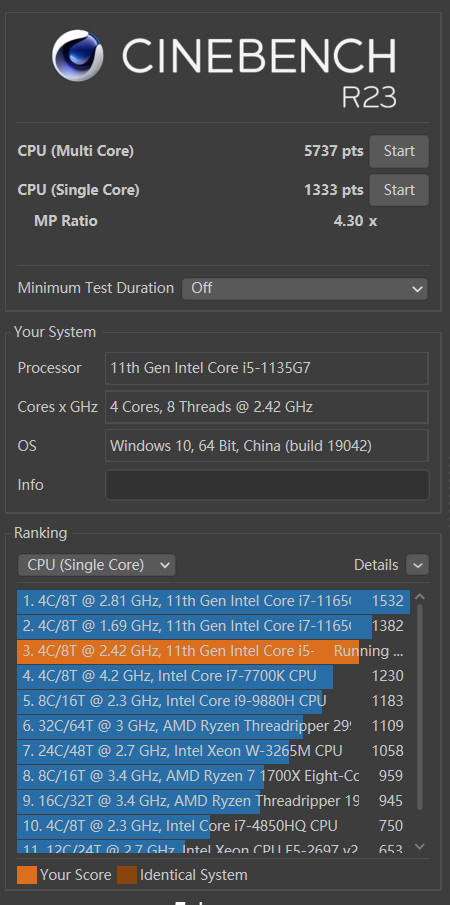
Task: Click the Info text field
Action: 267,485
